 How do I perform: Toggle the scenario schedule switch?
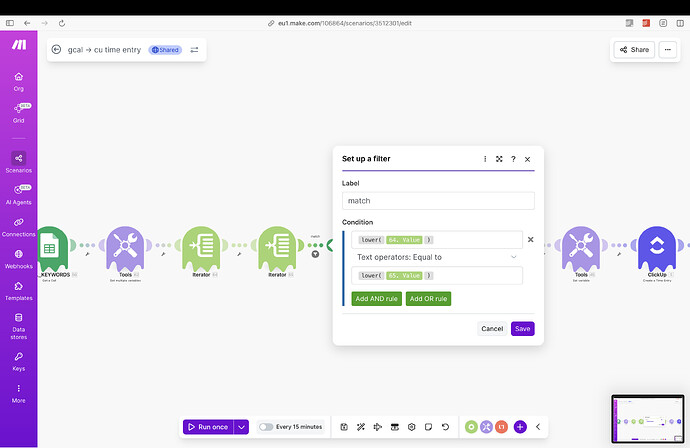click(x=266, y=427)
